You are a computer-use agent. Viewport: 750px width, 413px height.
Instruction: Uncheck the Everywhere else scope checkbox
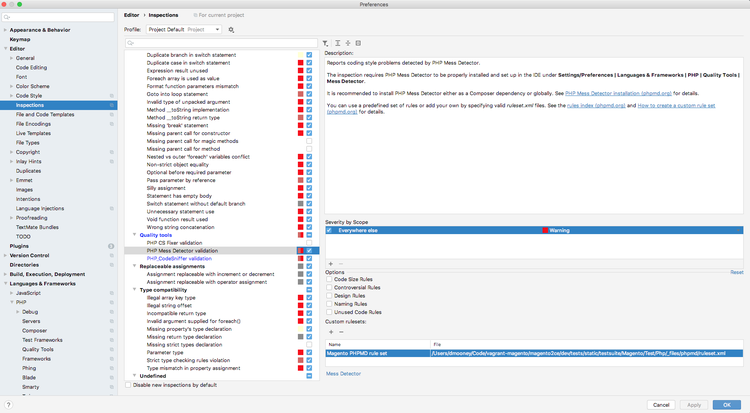pos(329,230)
